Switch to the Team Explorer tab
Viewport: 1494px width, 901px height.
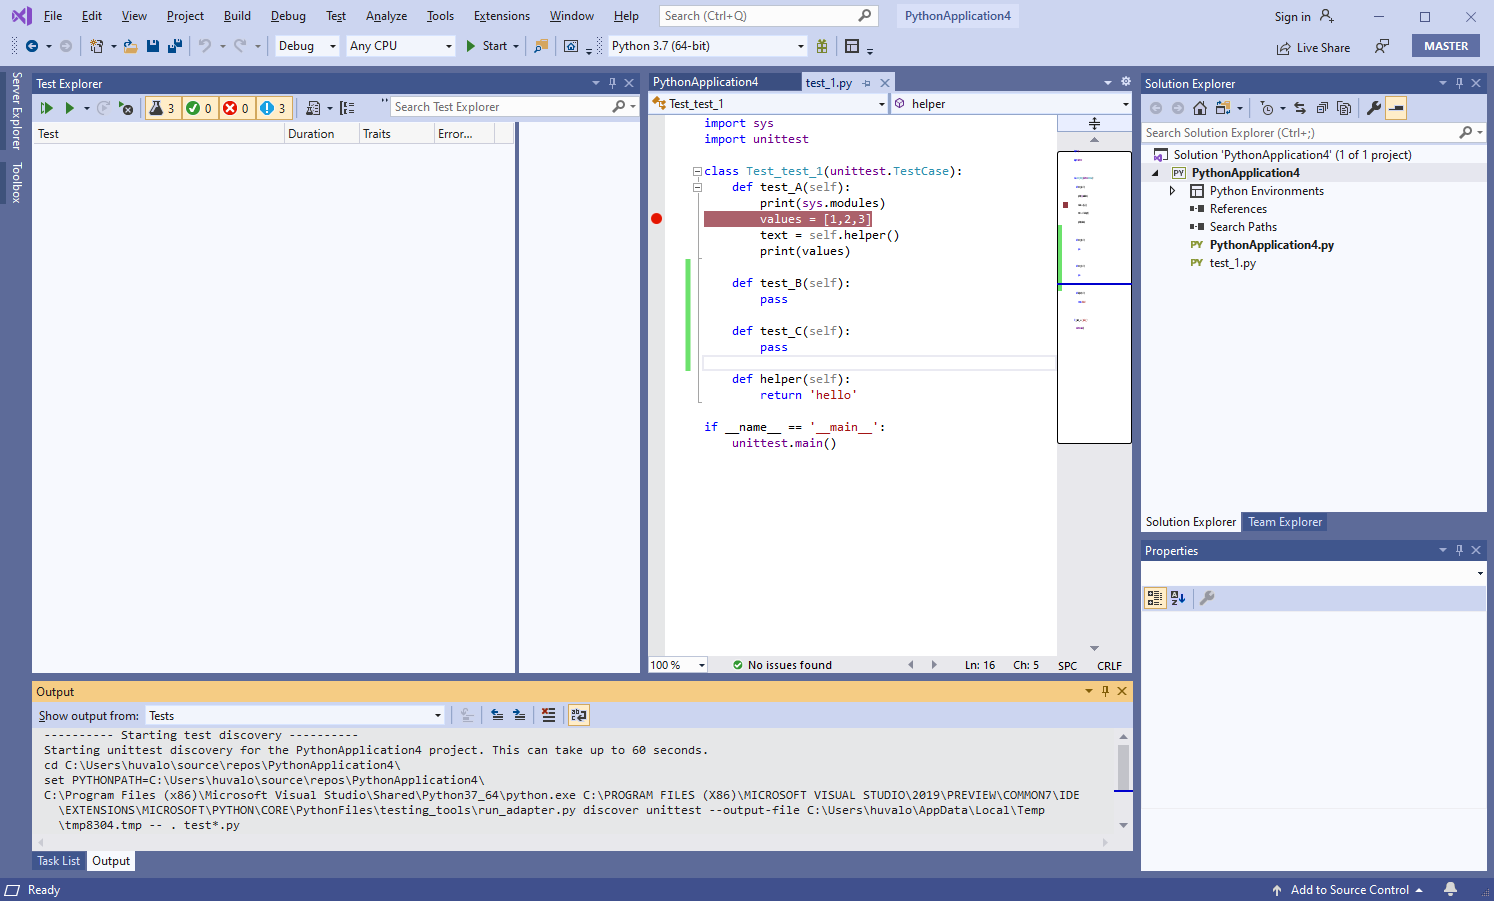[1284, 521]
